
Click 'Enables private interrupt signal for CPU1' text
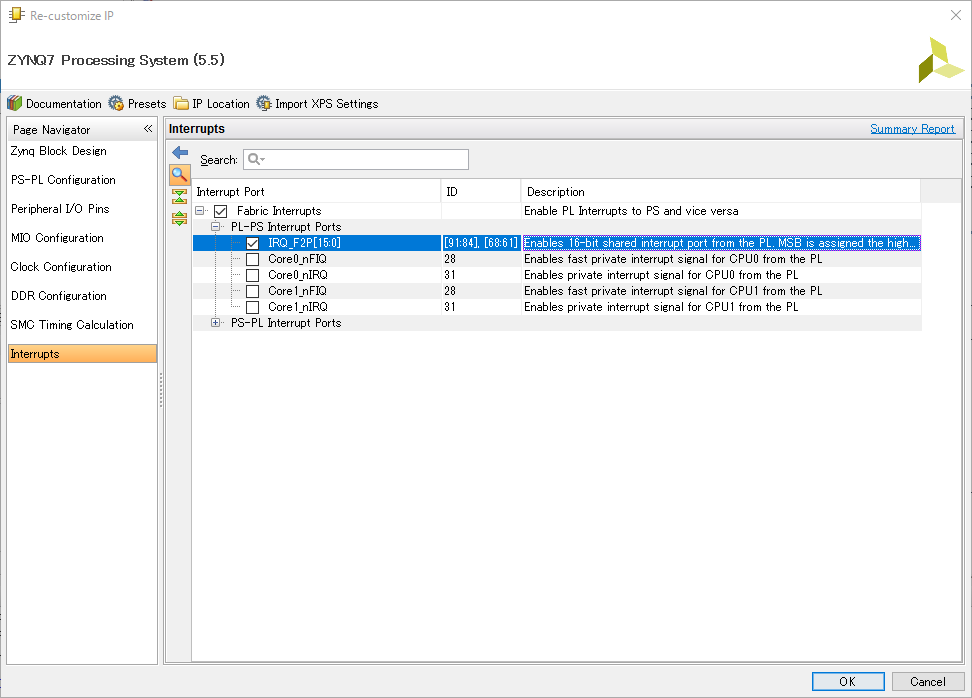[x=661, y=307]
